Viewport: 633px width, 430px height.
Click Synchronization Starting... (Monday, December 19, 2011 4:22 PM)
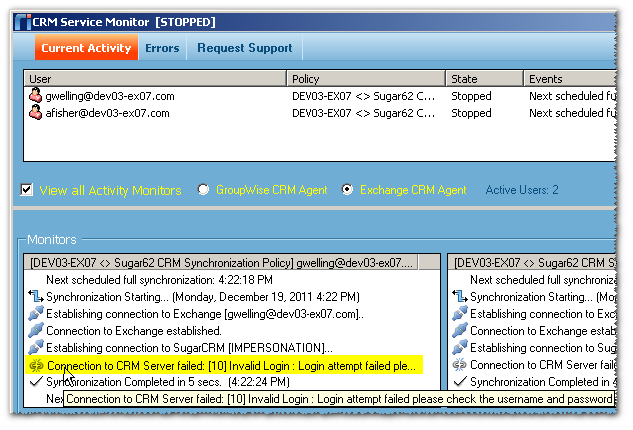[203, 297]
